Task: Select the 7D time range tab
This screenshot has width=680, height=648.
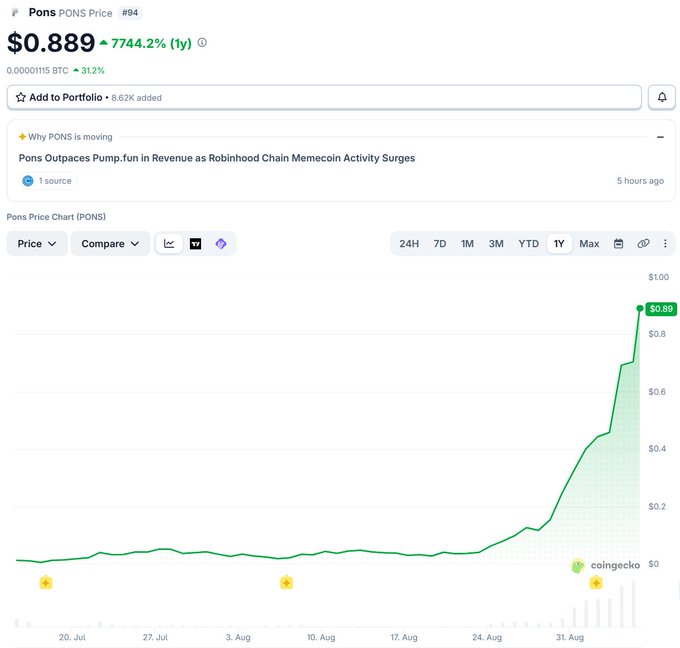Action: (440, 244)
